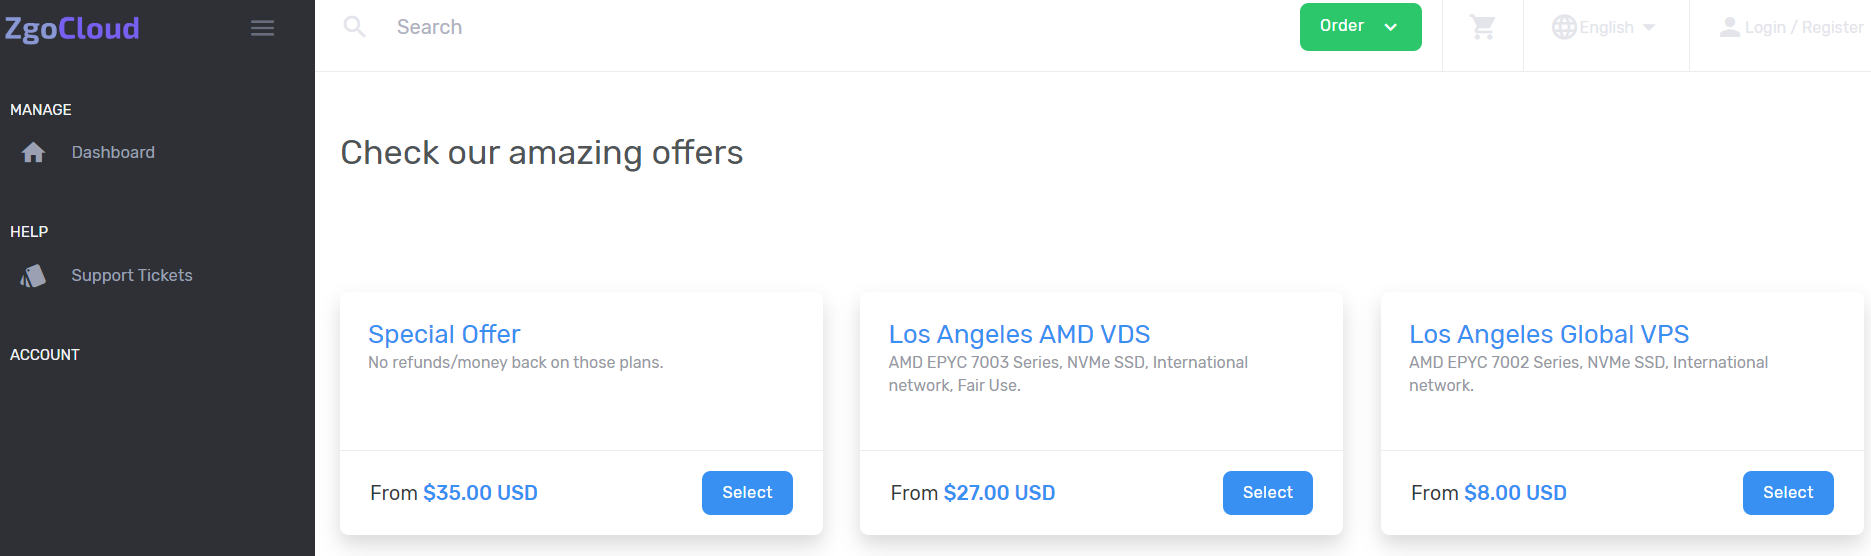
Task: Click the Dashboard home icon
Action: pyautogui.click(x=33, y=152)
